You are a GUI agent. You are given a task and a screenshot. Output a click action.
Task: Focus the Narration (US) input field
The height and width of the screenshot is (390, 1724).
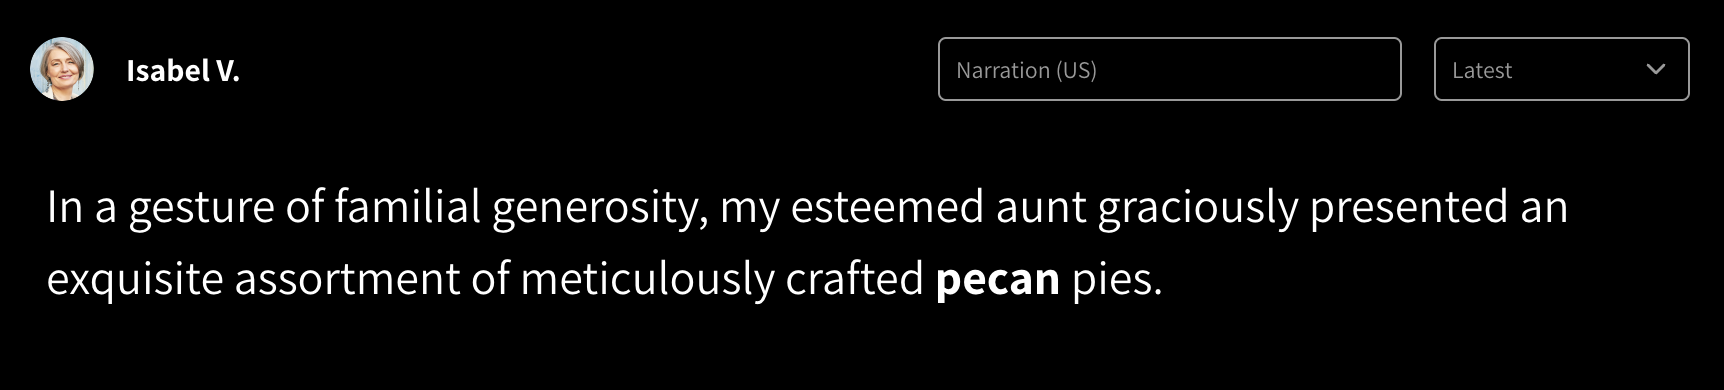tap(1169, 69)
